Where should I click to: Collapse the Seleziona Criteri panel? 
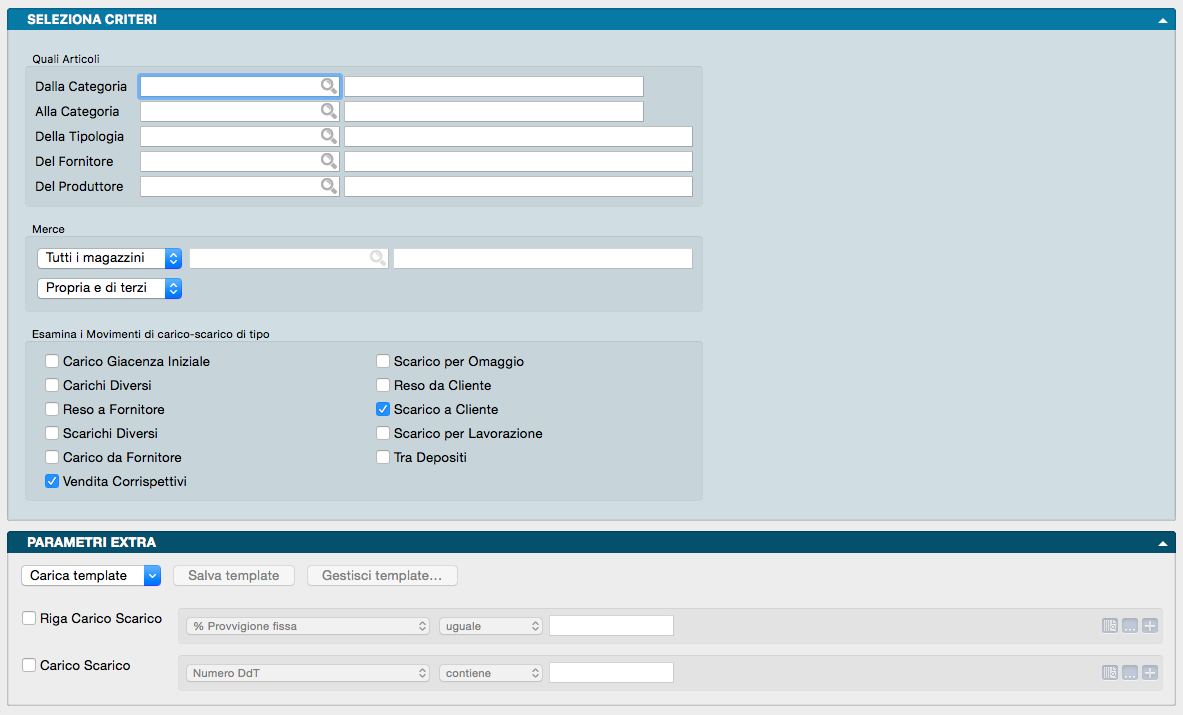click(x=1163, y=20)
